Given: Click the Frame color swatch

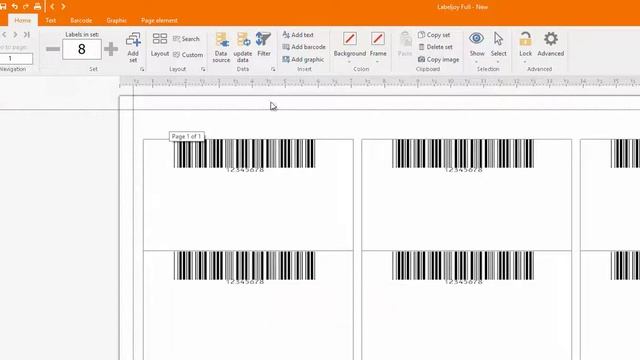Looking at the screenshot, I should 378,38.
